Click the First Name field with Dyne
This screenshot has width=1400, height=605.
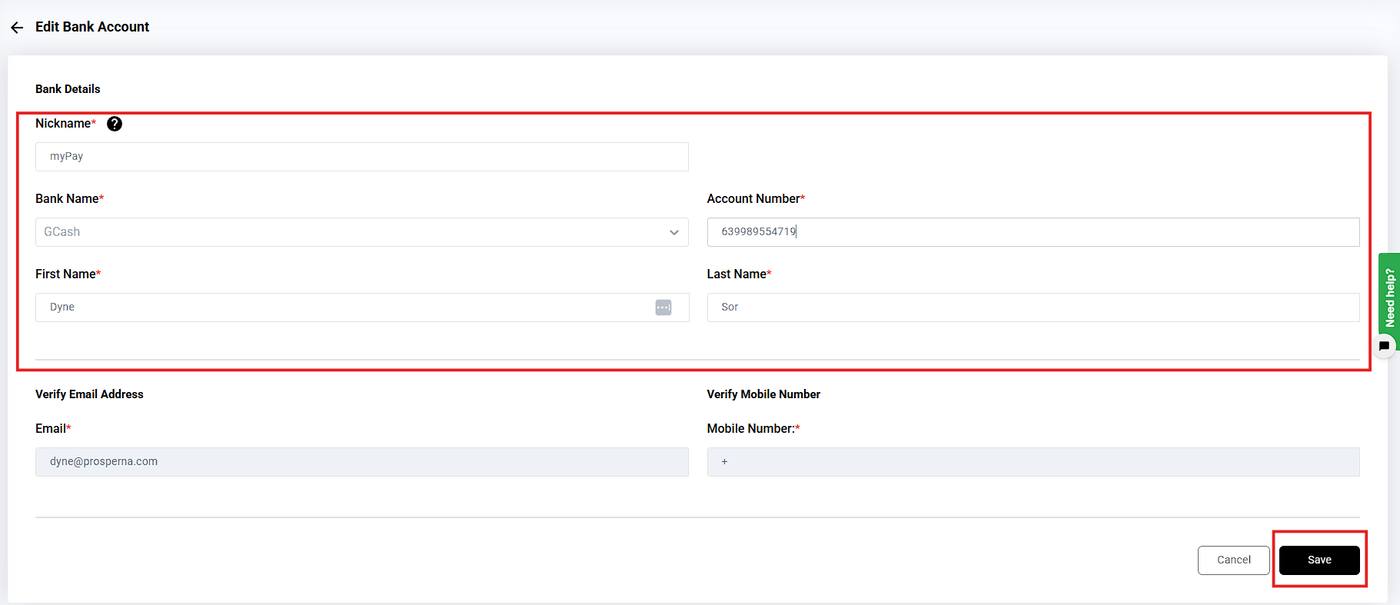click(x=340, y=307)
